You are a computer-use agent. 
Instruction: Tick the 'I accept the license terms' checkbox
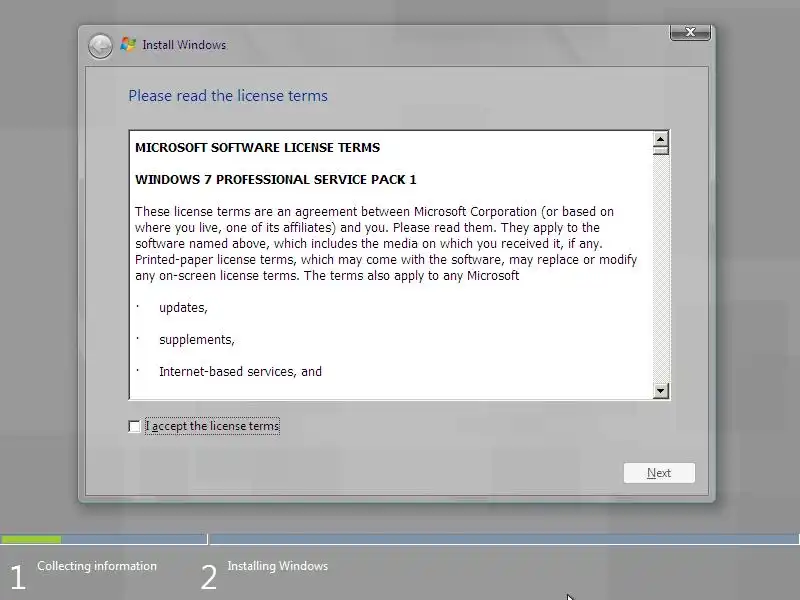click(x=134, y=426)
